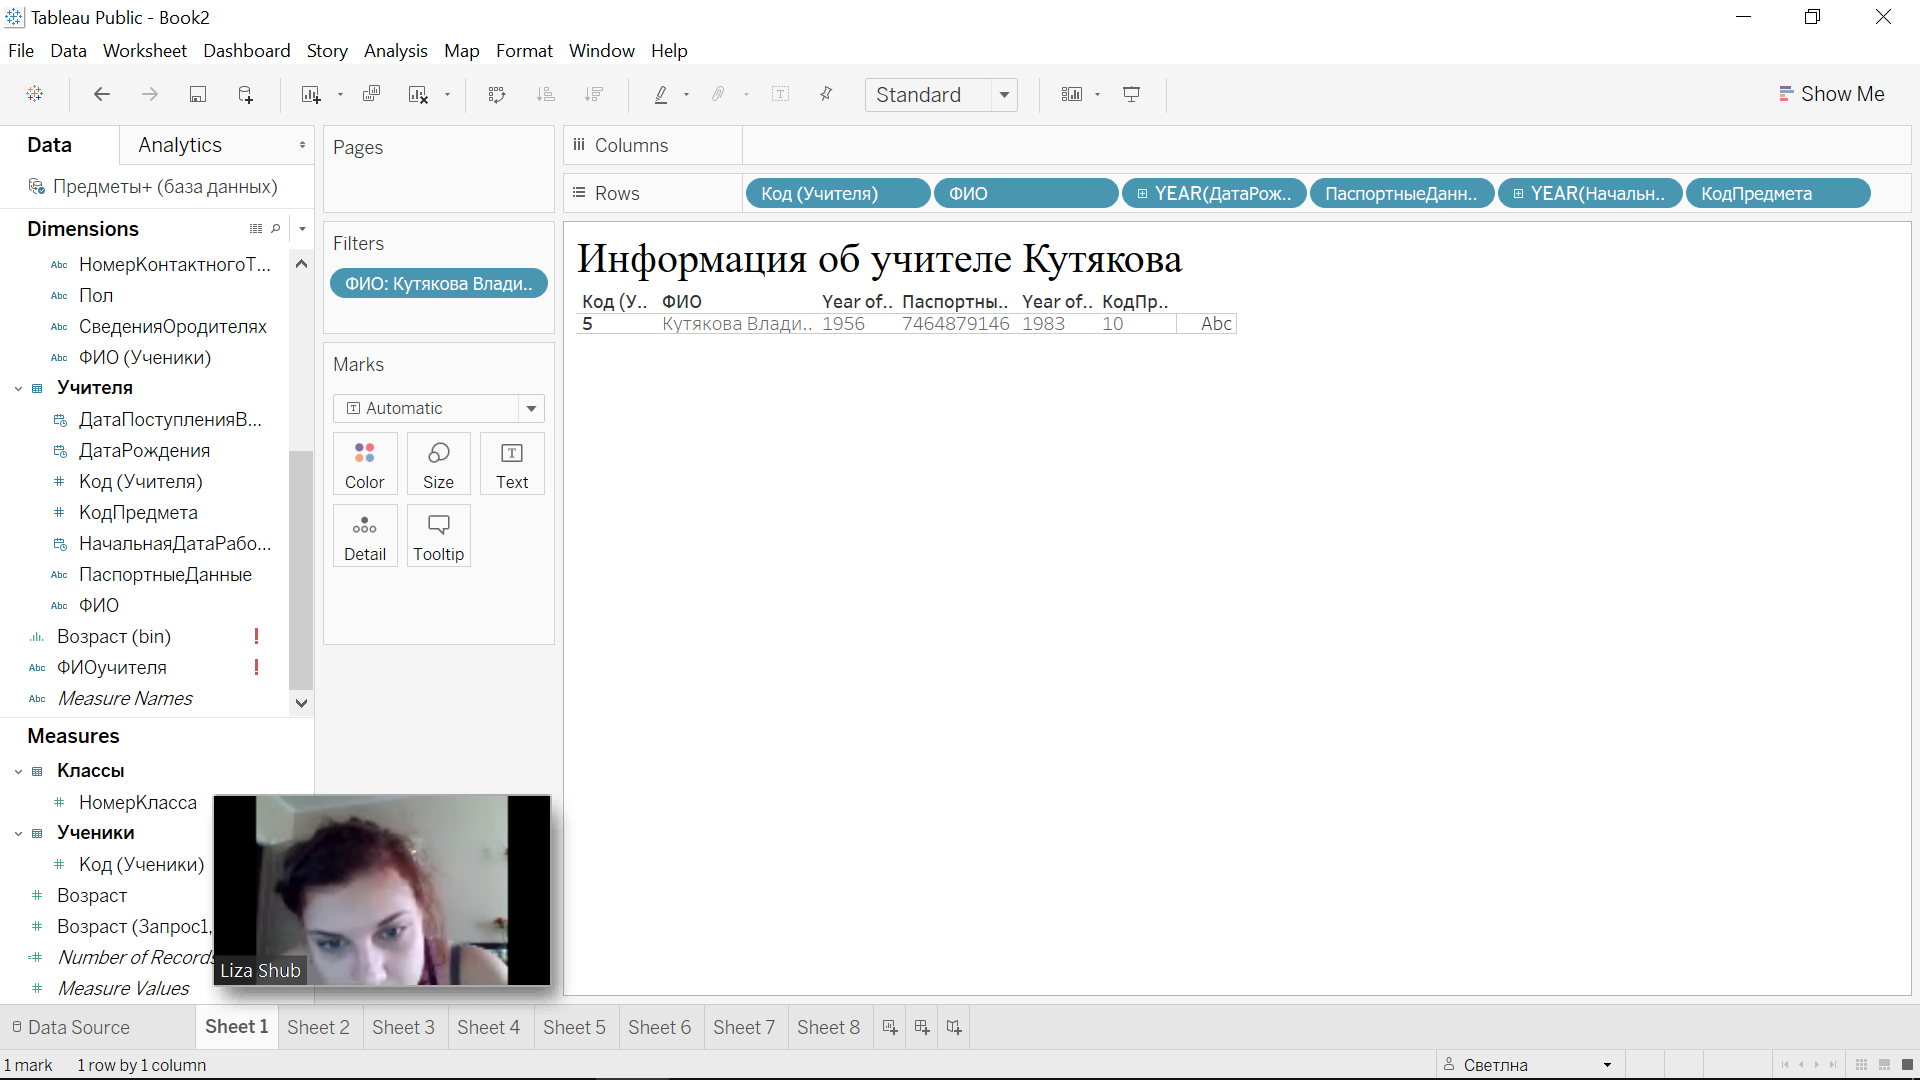
Task: Click the Redo forward arrow
Action: tap(150, 94)
